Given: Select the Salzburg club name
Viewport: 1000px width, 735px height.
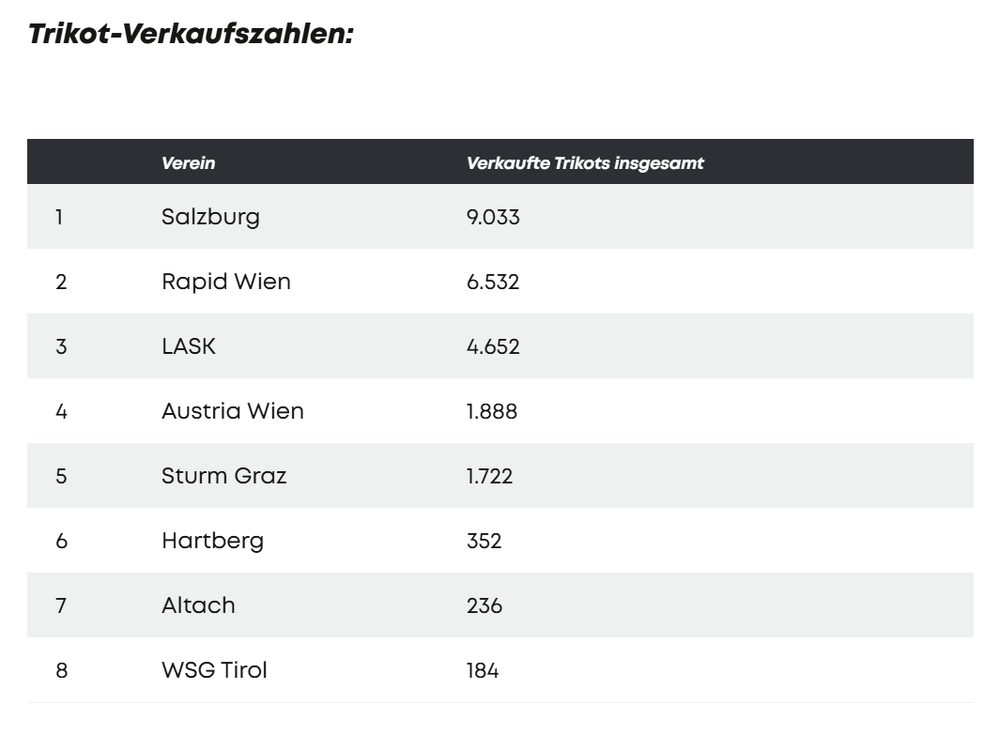Looking at the screenshot, I should (x=210, y=217).
